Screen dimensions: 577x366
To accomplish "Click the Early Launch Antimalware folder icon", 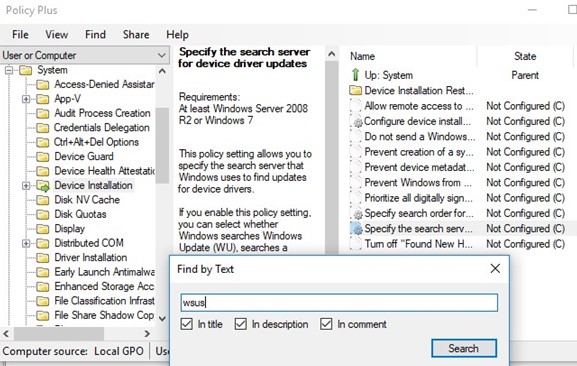I will pyautogui.click(x=43, y=272).
